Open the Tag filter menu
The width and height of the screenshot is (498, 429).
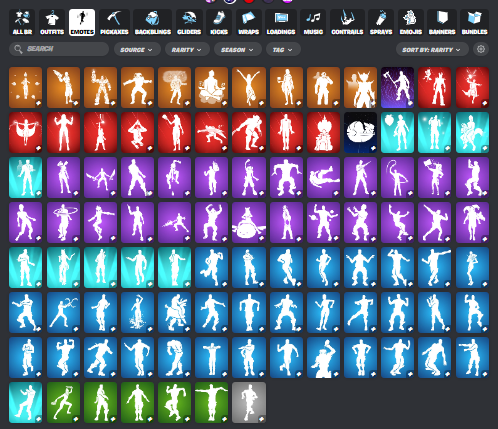tap(283, 49)
